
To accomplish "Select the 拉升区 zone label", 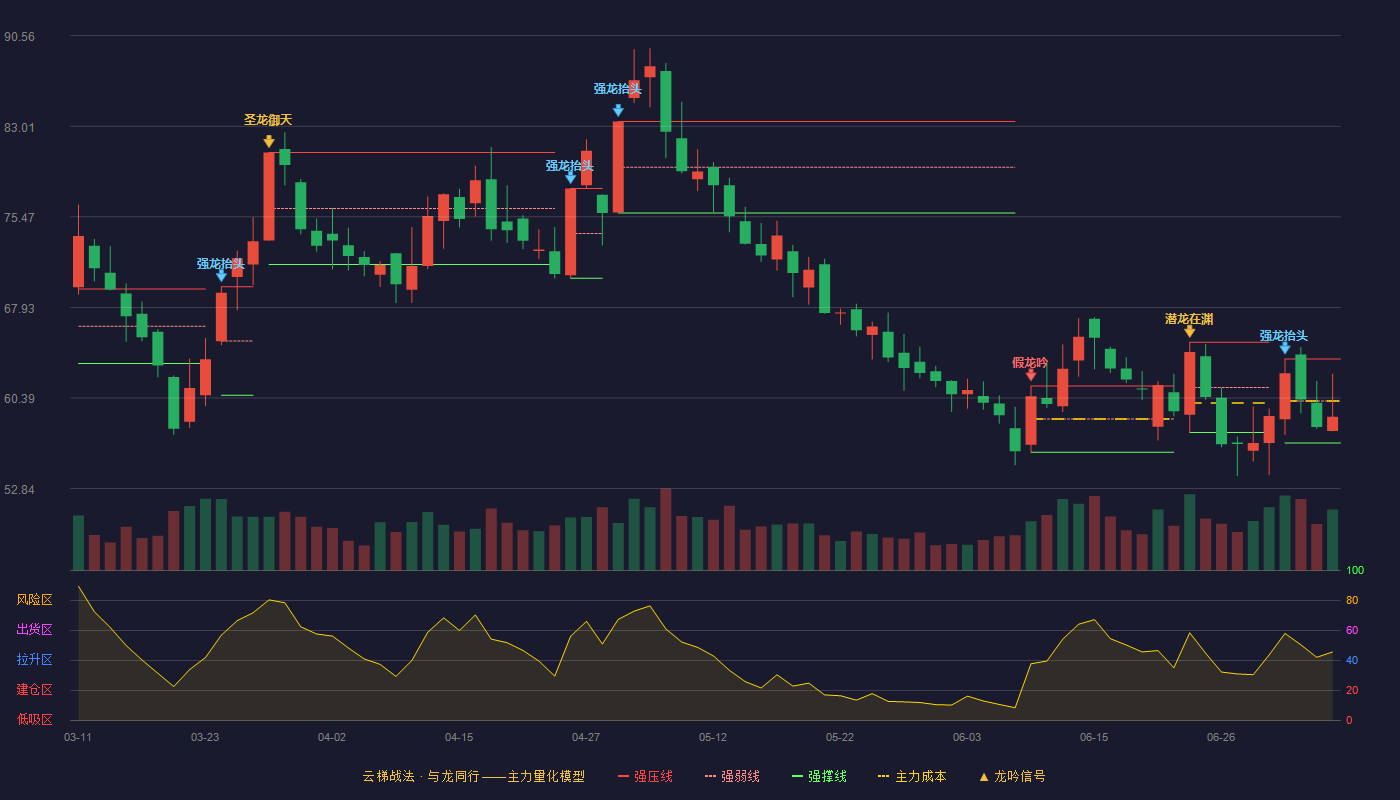I will (34, 660).
